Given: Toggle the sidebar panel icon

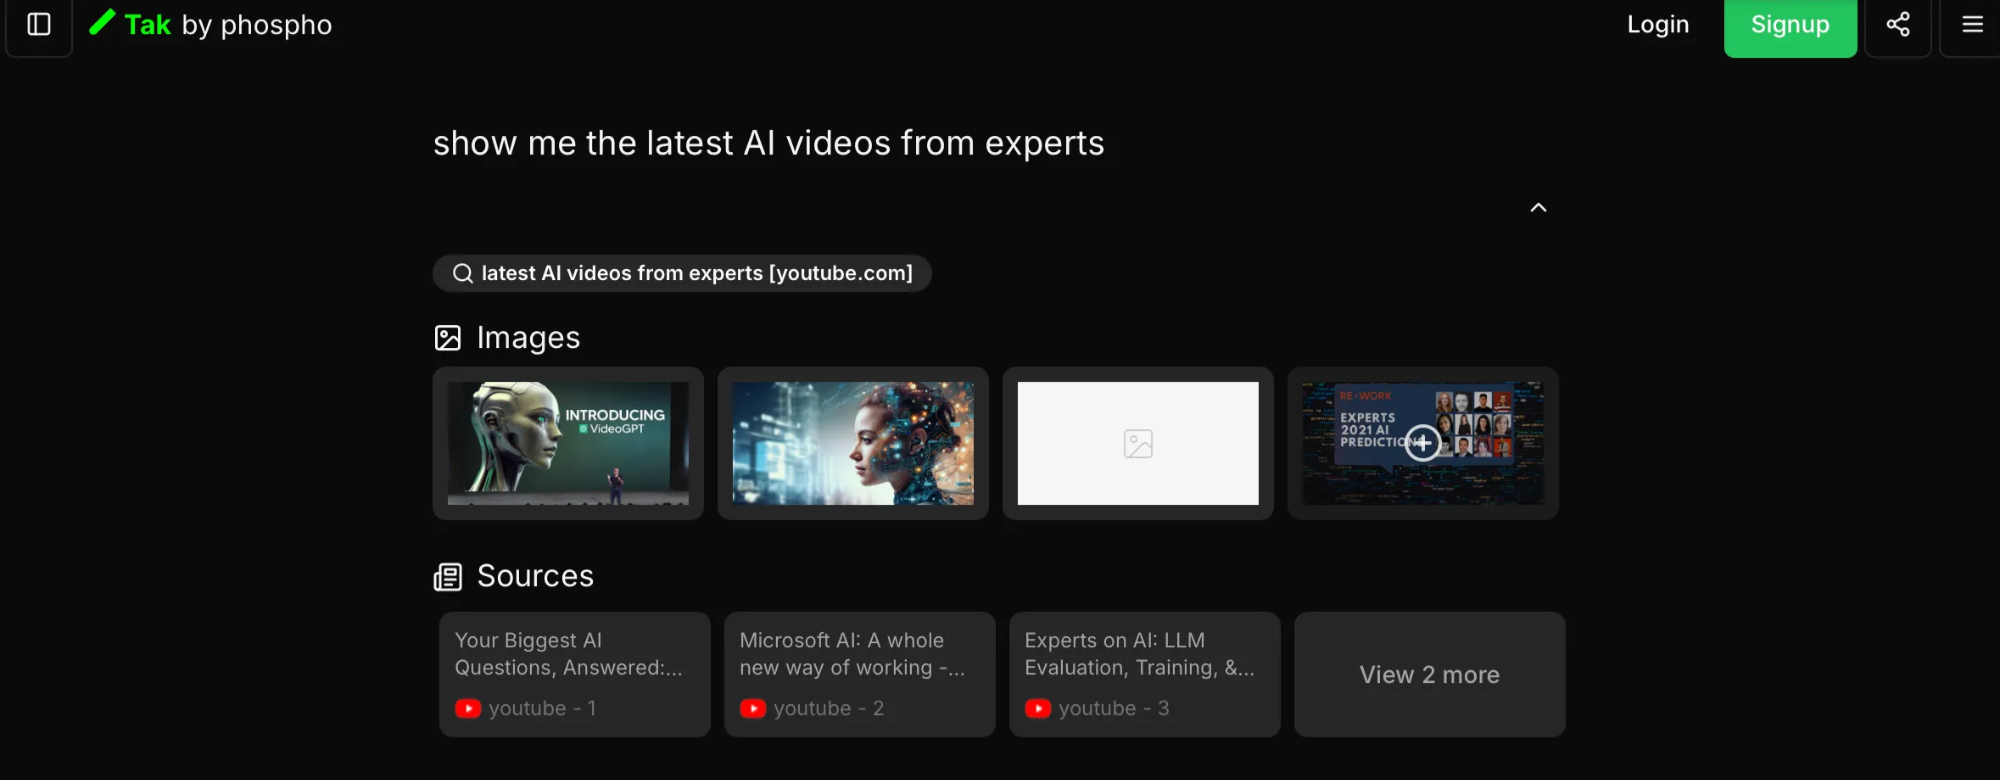Looking at the screenshot, I should coord(39,24).
